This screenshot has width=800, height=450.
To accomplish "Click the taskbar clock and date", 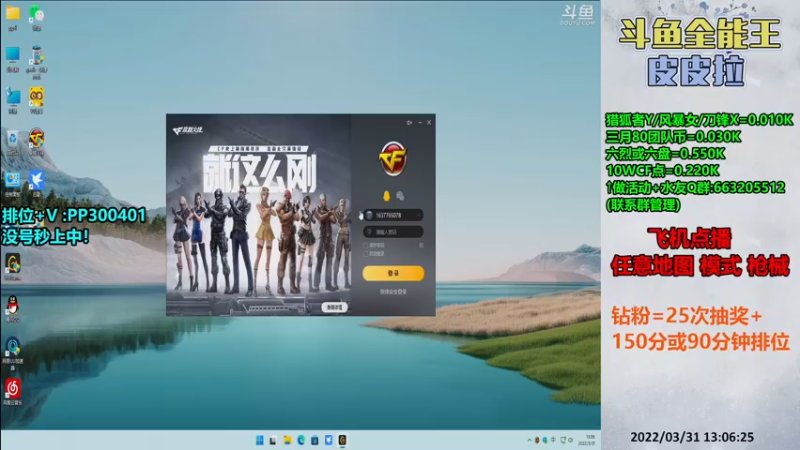I will pos(589,440).
